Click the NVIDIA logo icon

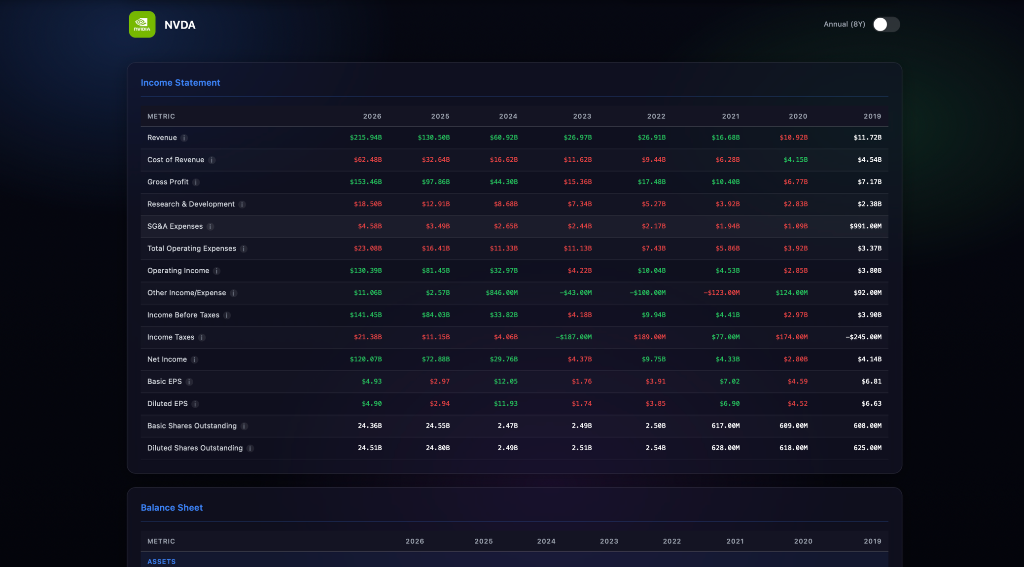(142, 24)
